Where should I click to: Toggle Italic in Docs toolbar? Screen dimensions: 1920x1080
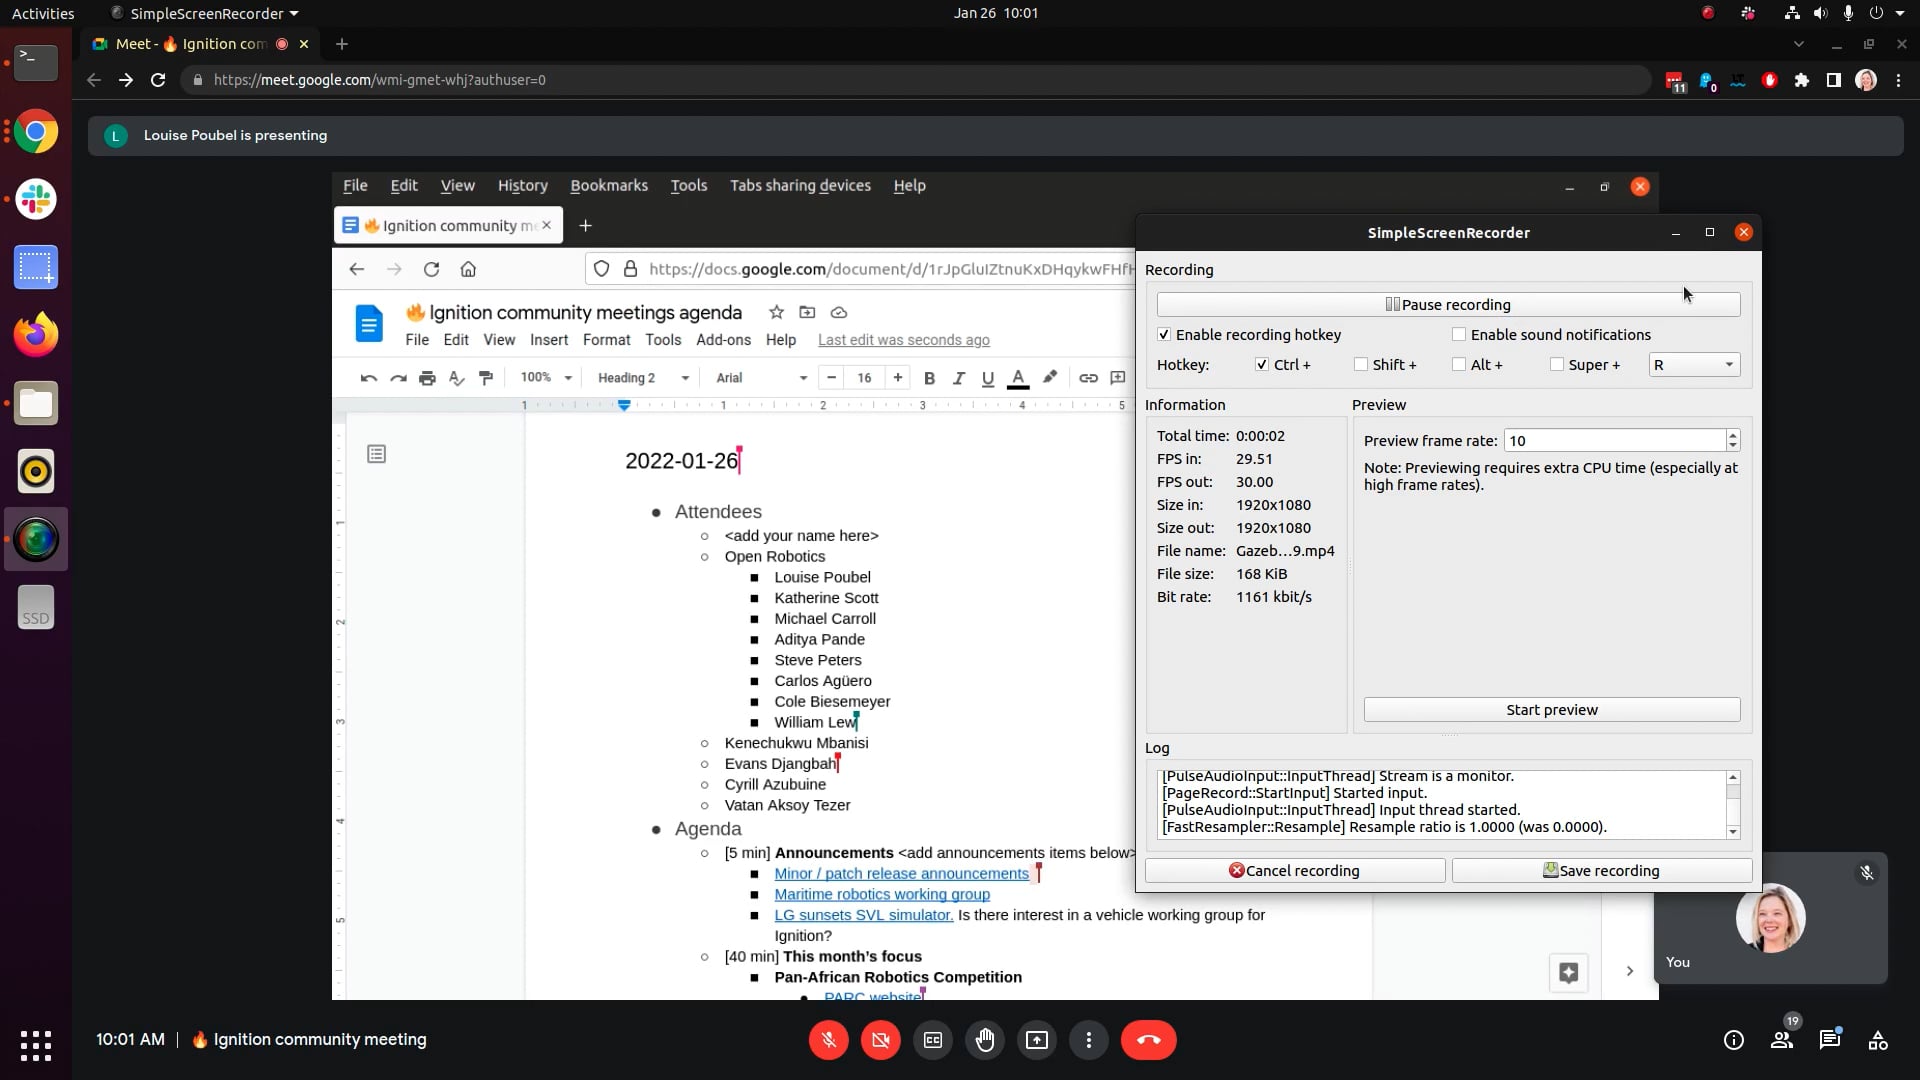(959, 378)
